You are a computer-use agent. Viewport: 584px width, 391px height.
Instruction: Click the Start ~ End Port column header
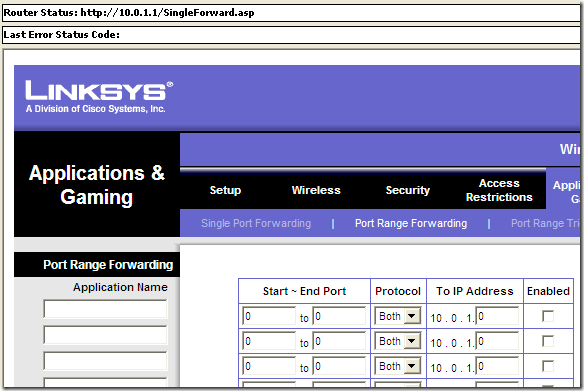point(304,291)
